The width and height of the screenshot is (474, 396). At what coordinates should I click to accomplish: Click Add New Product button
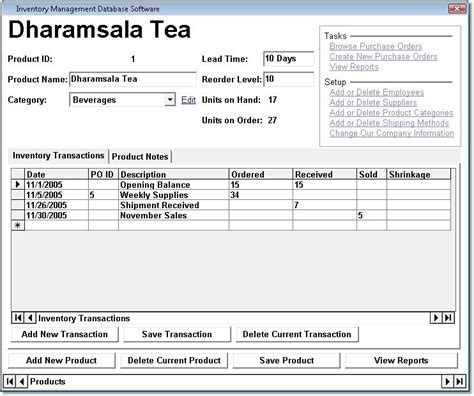point(61,360)
